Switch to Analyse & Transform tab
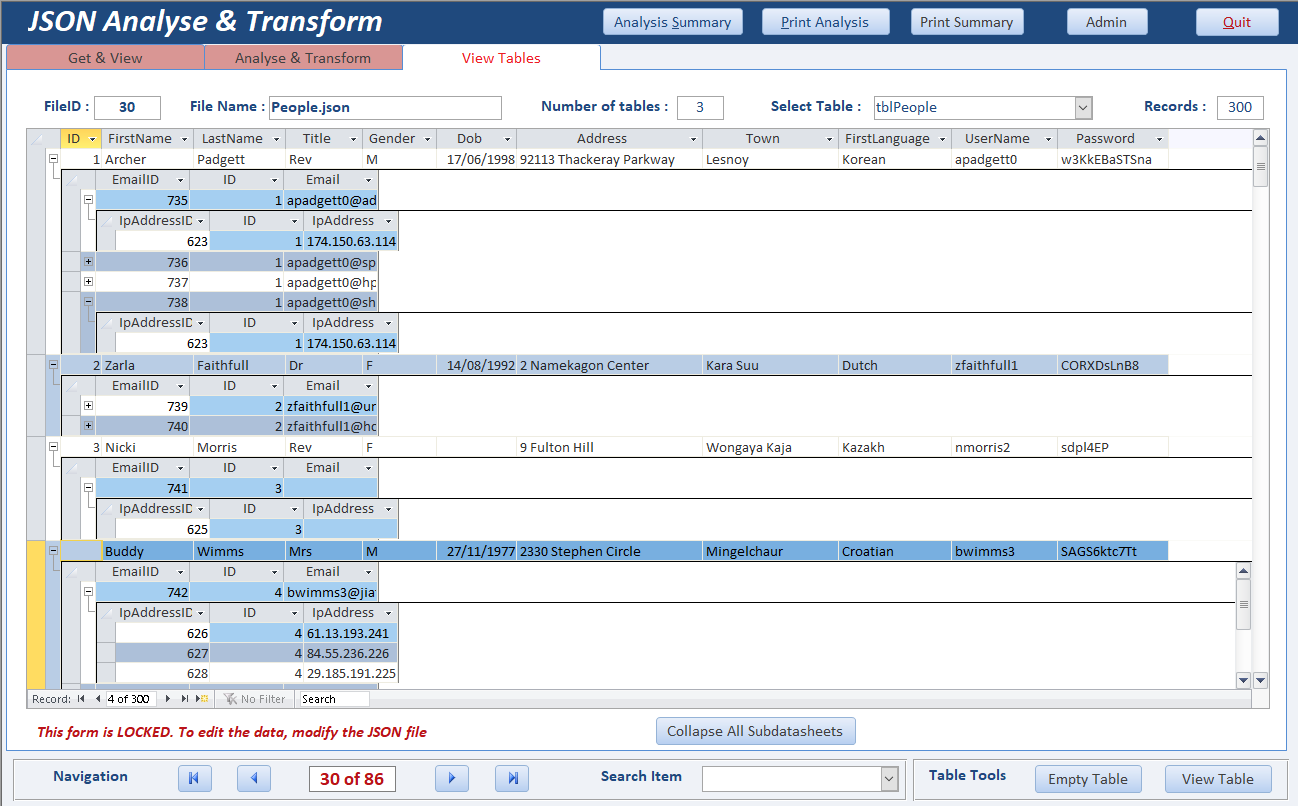1298x806 pixels. coord(303,58)
